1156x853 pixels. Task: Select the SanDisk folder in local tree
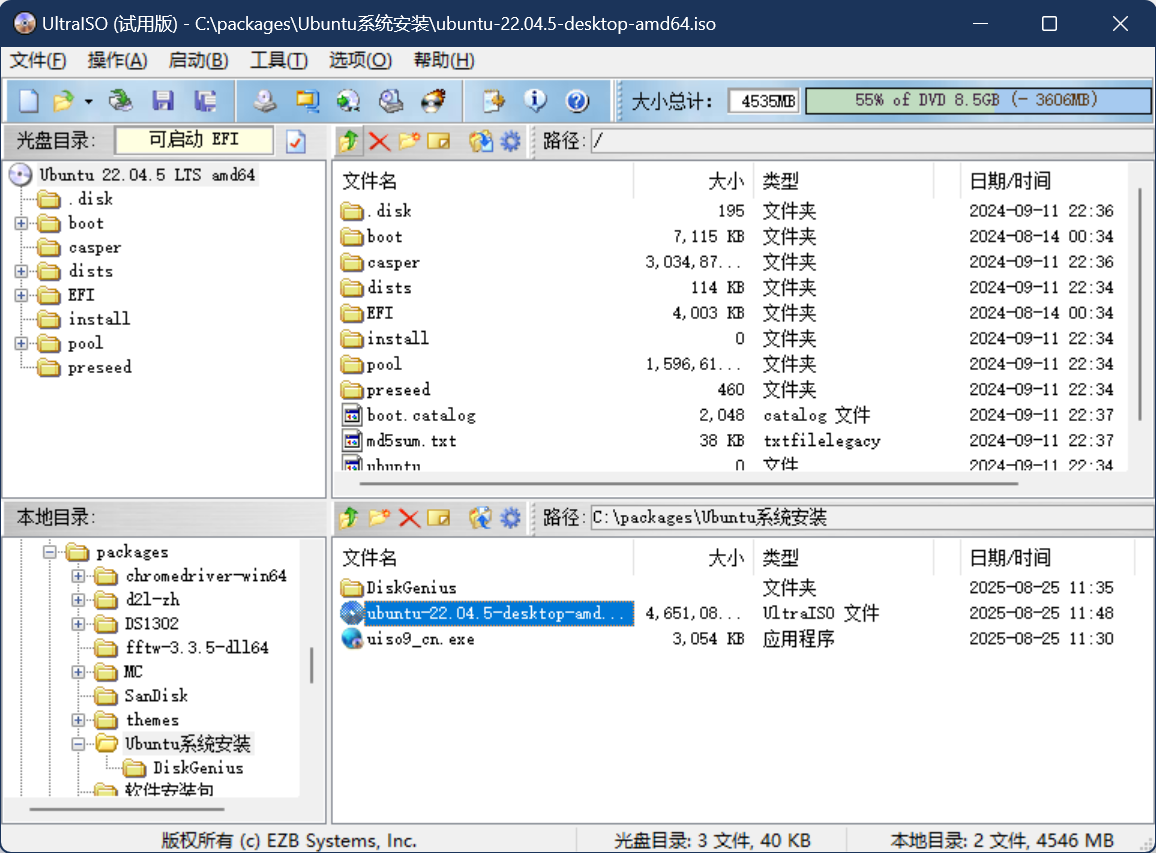[156, 696]
